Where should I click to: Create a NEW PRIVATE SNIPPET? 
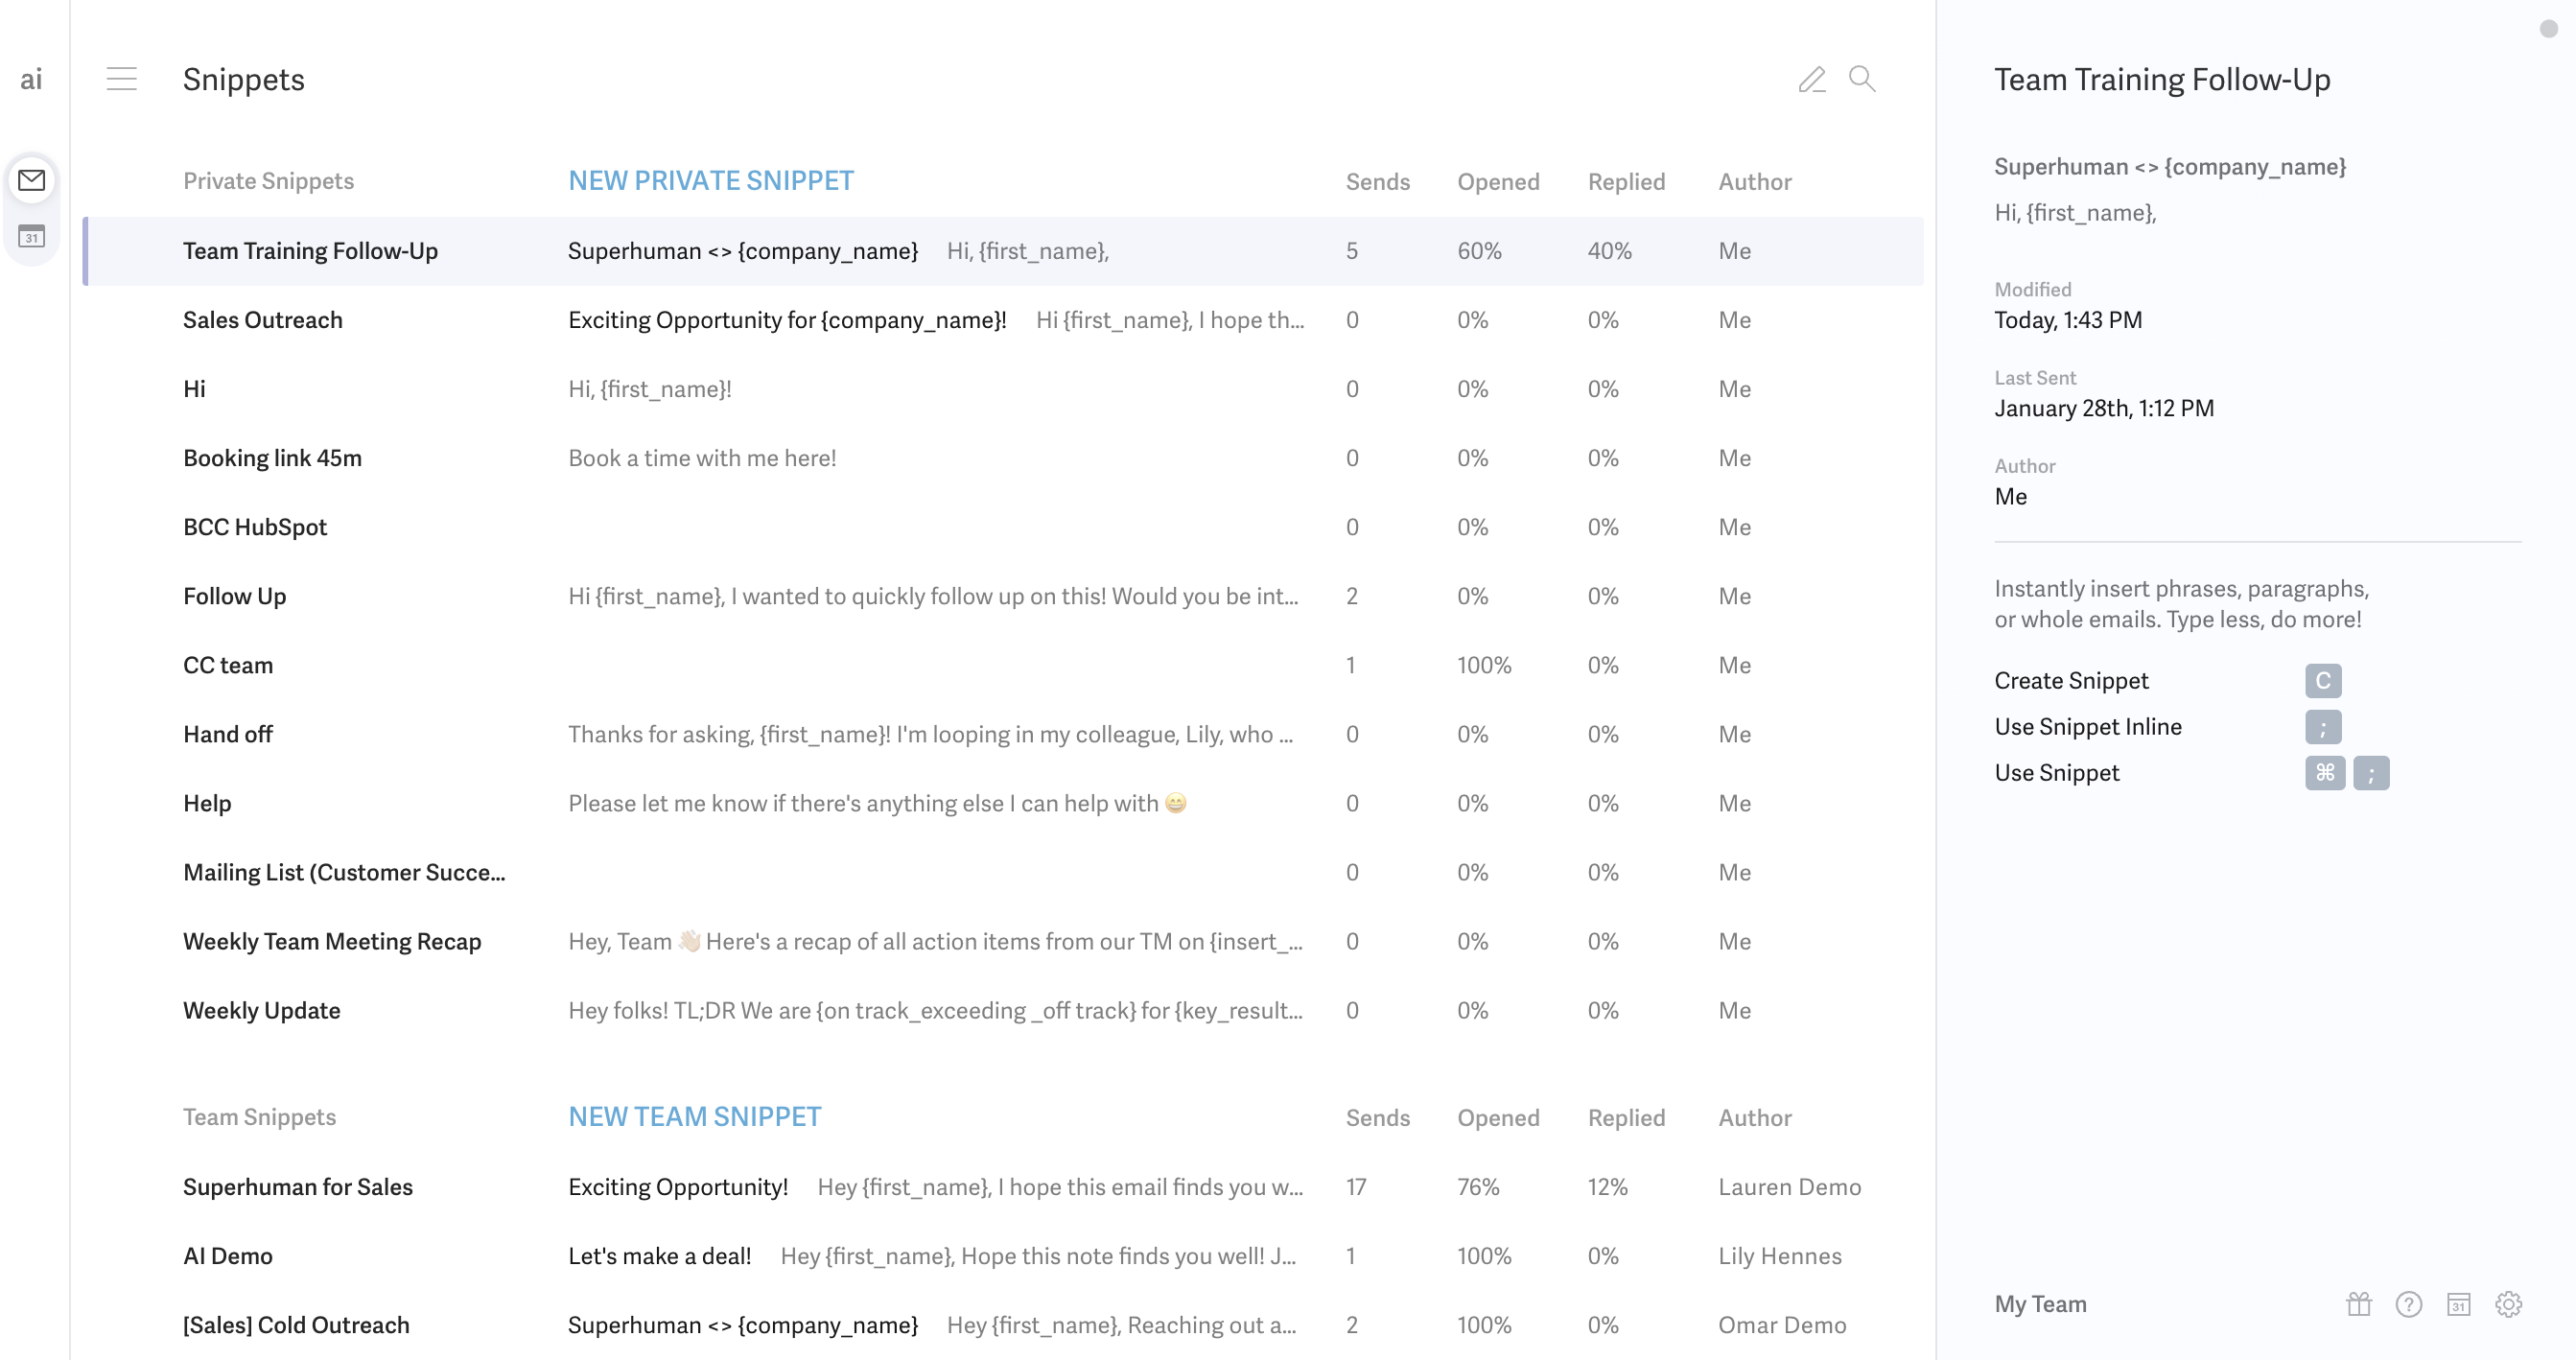710,181
